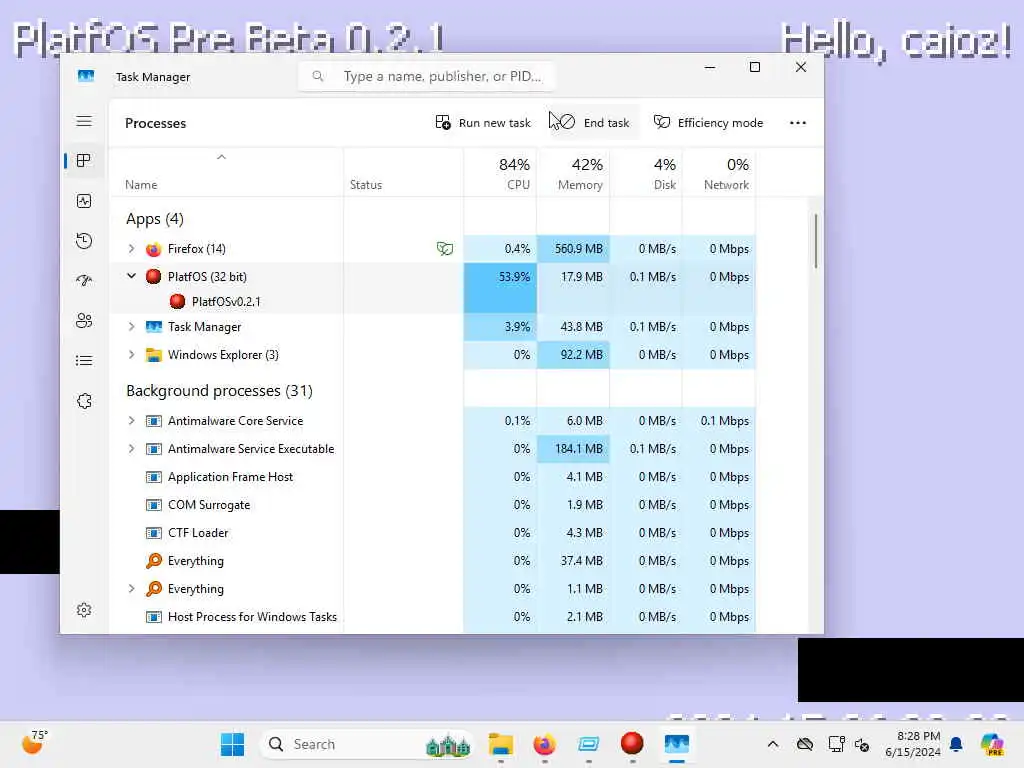Sort processes by the Memory column

click(573, 173)
